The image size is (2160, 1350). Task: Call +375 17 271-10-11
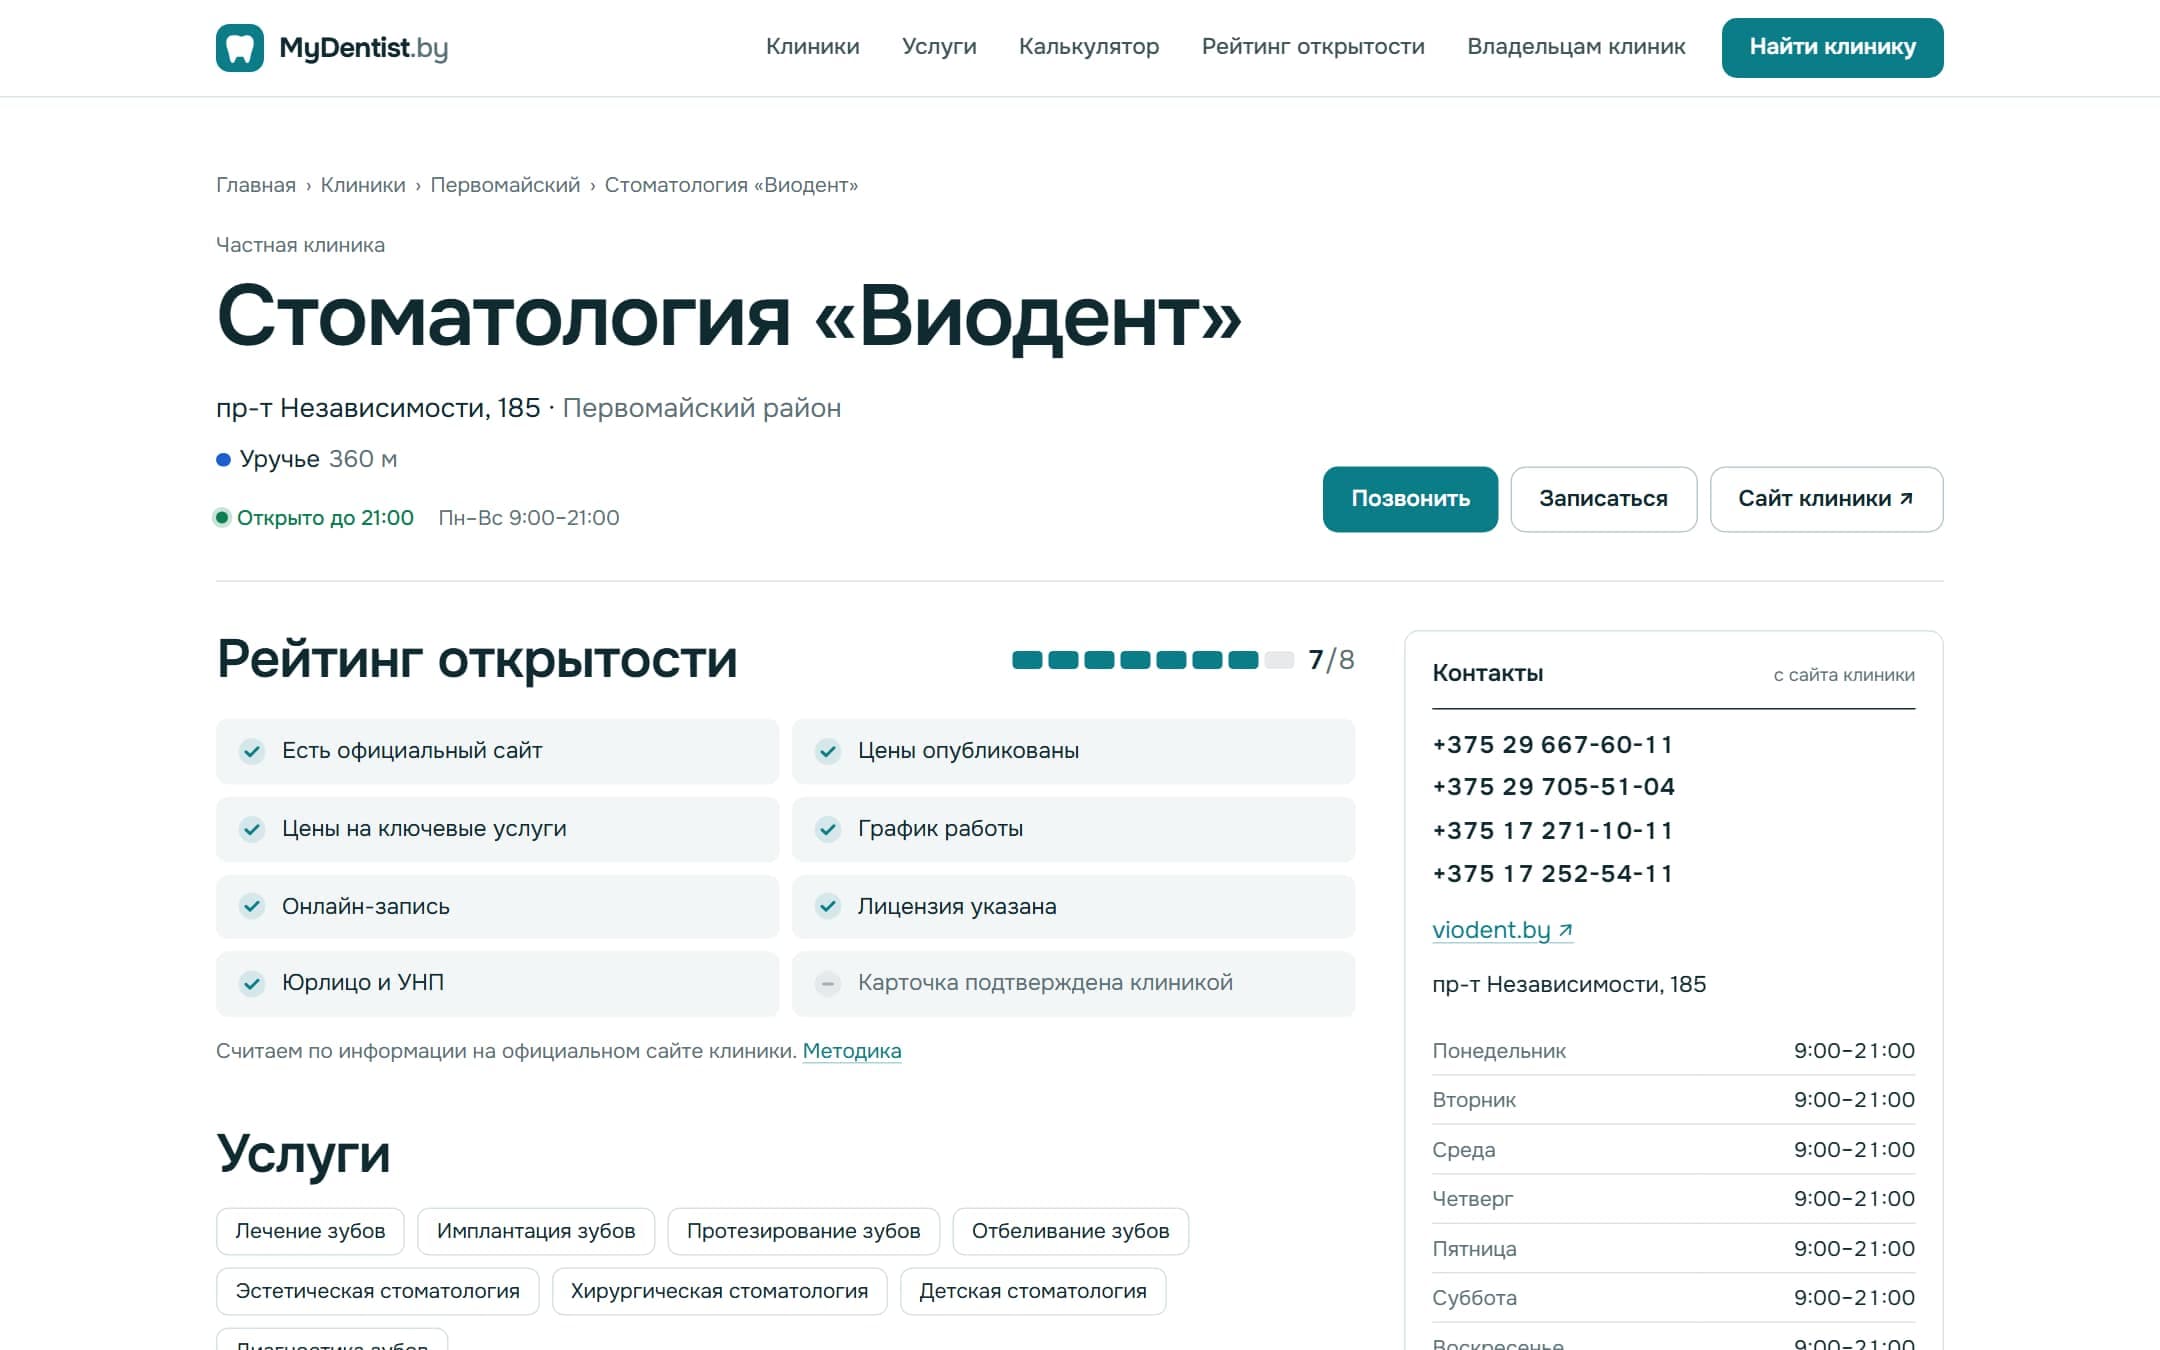1552,831
